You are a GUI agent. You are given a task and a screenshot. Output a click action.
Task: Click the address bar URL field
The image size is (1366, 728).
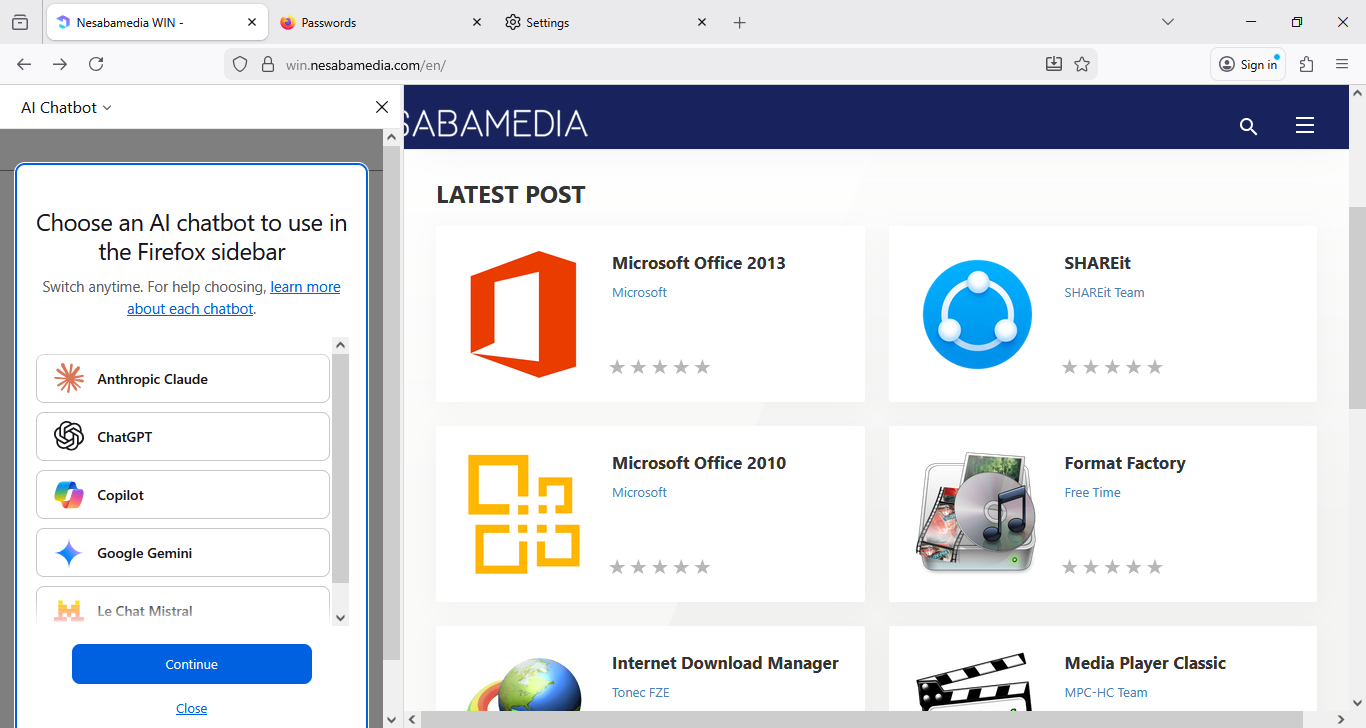(640, 65)
